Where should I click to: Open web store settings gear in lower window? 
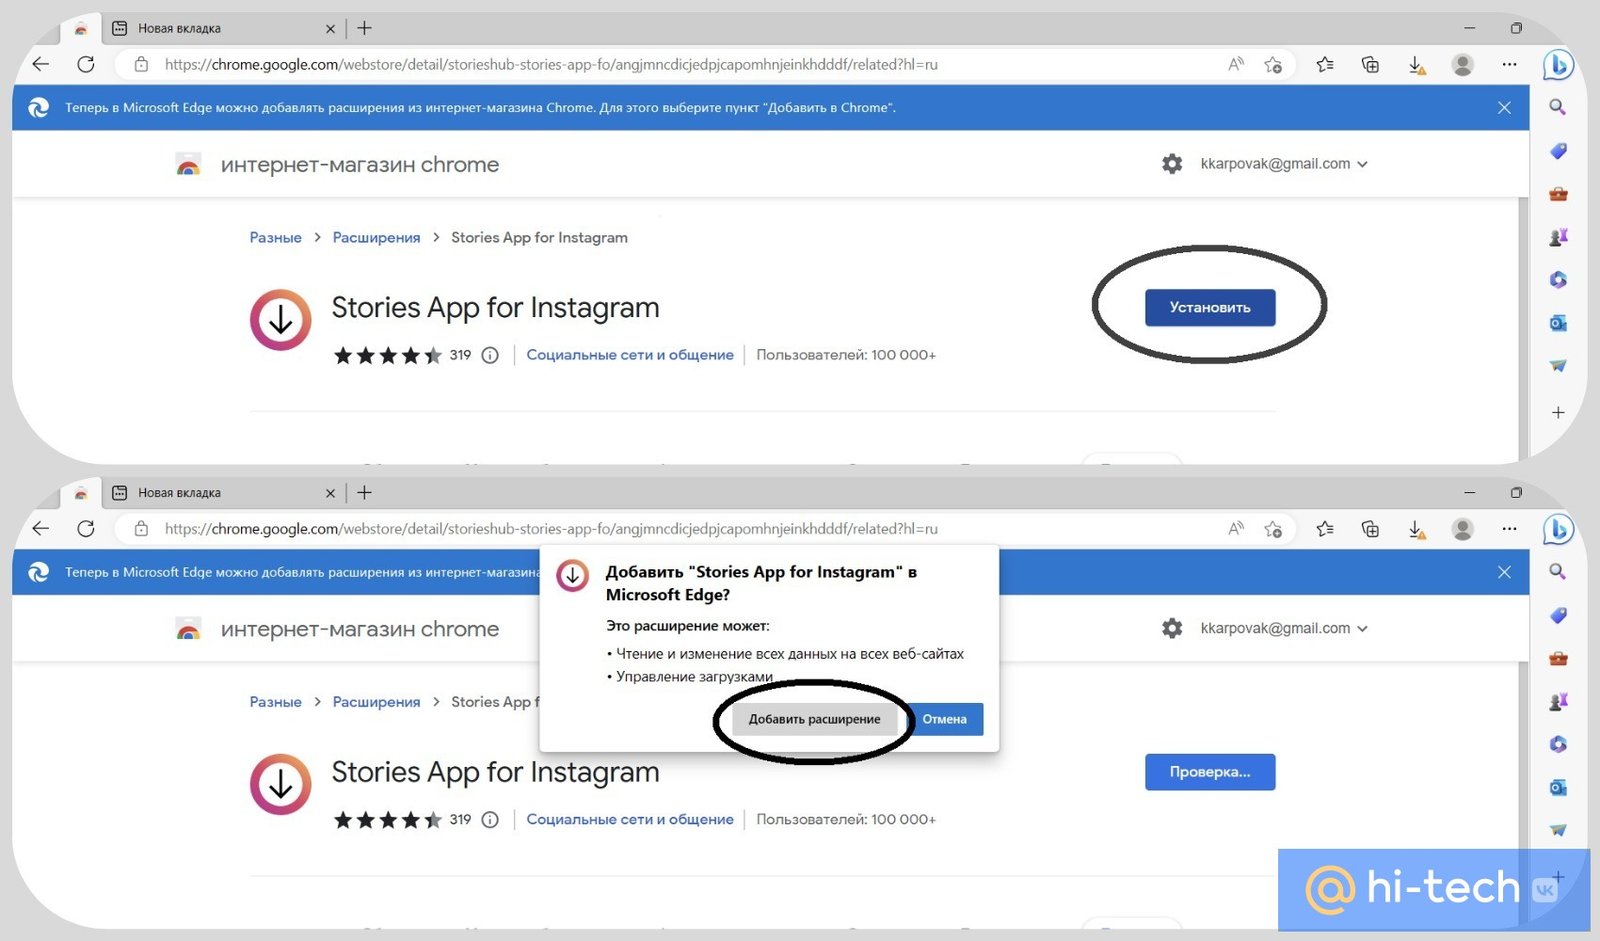click(1172, 628)
